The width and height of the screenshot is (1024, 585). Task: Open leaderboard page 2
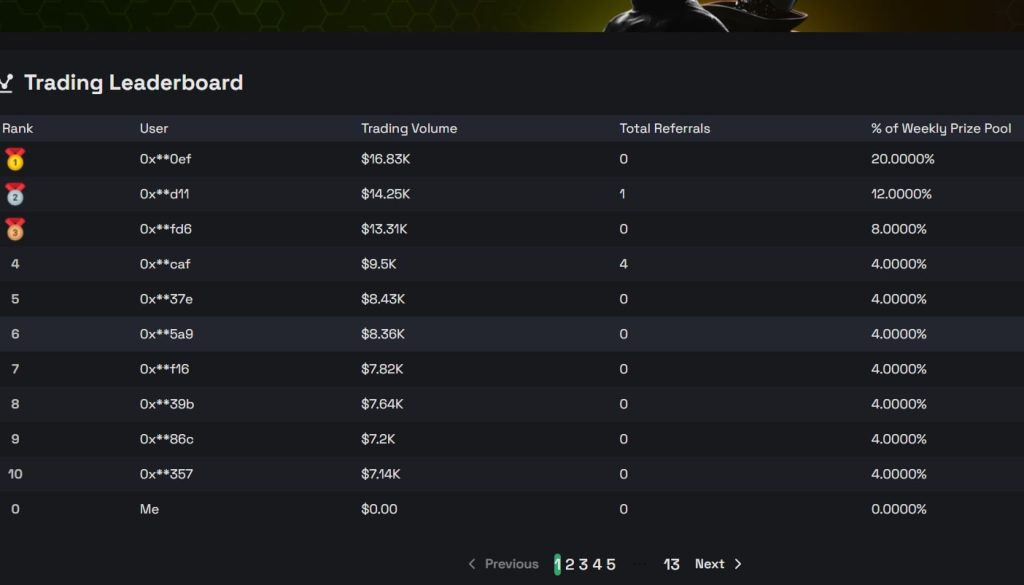(x=570, y=564)
